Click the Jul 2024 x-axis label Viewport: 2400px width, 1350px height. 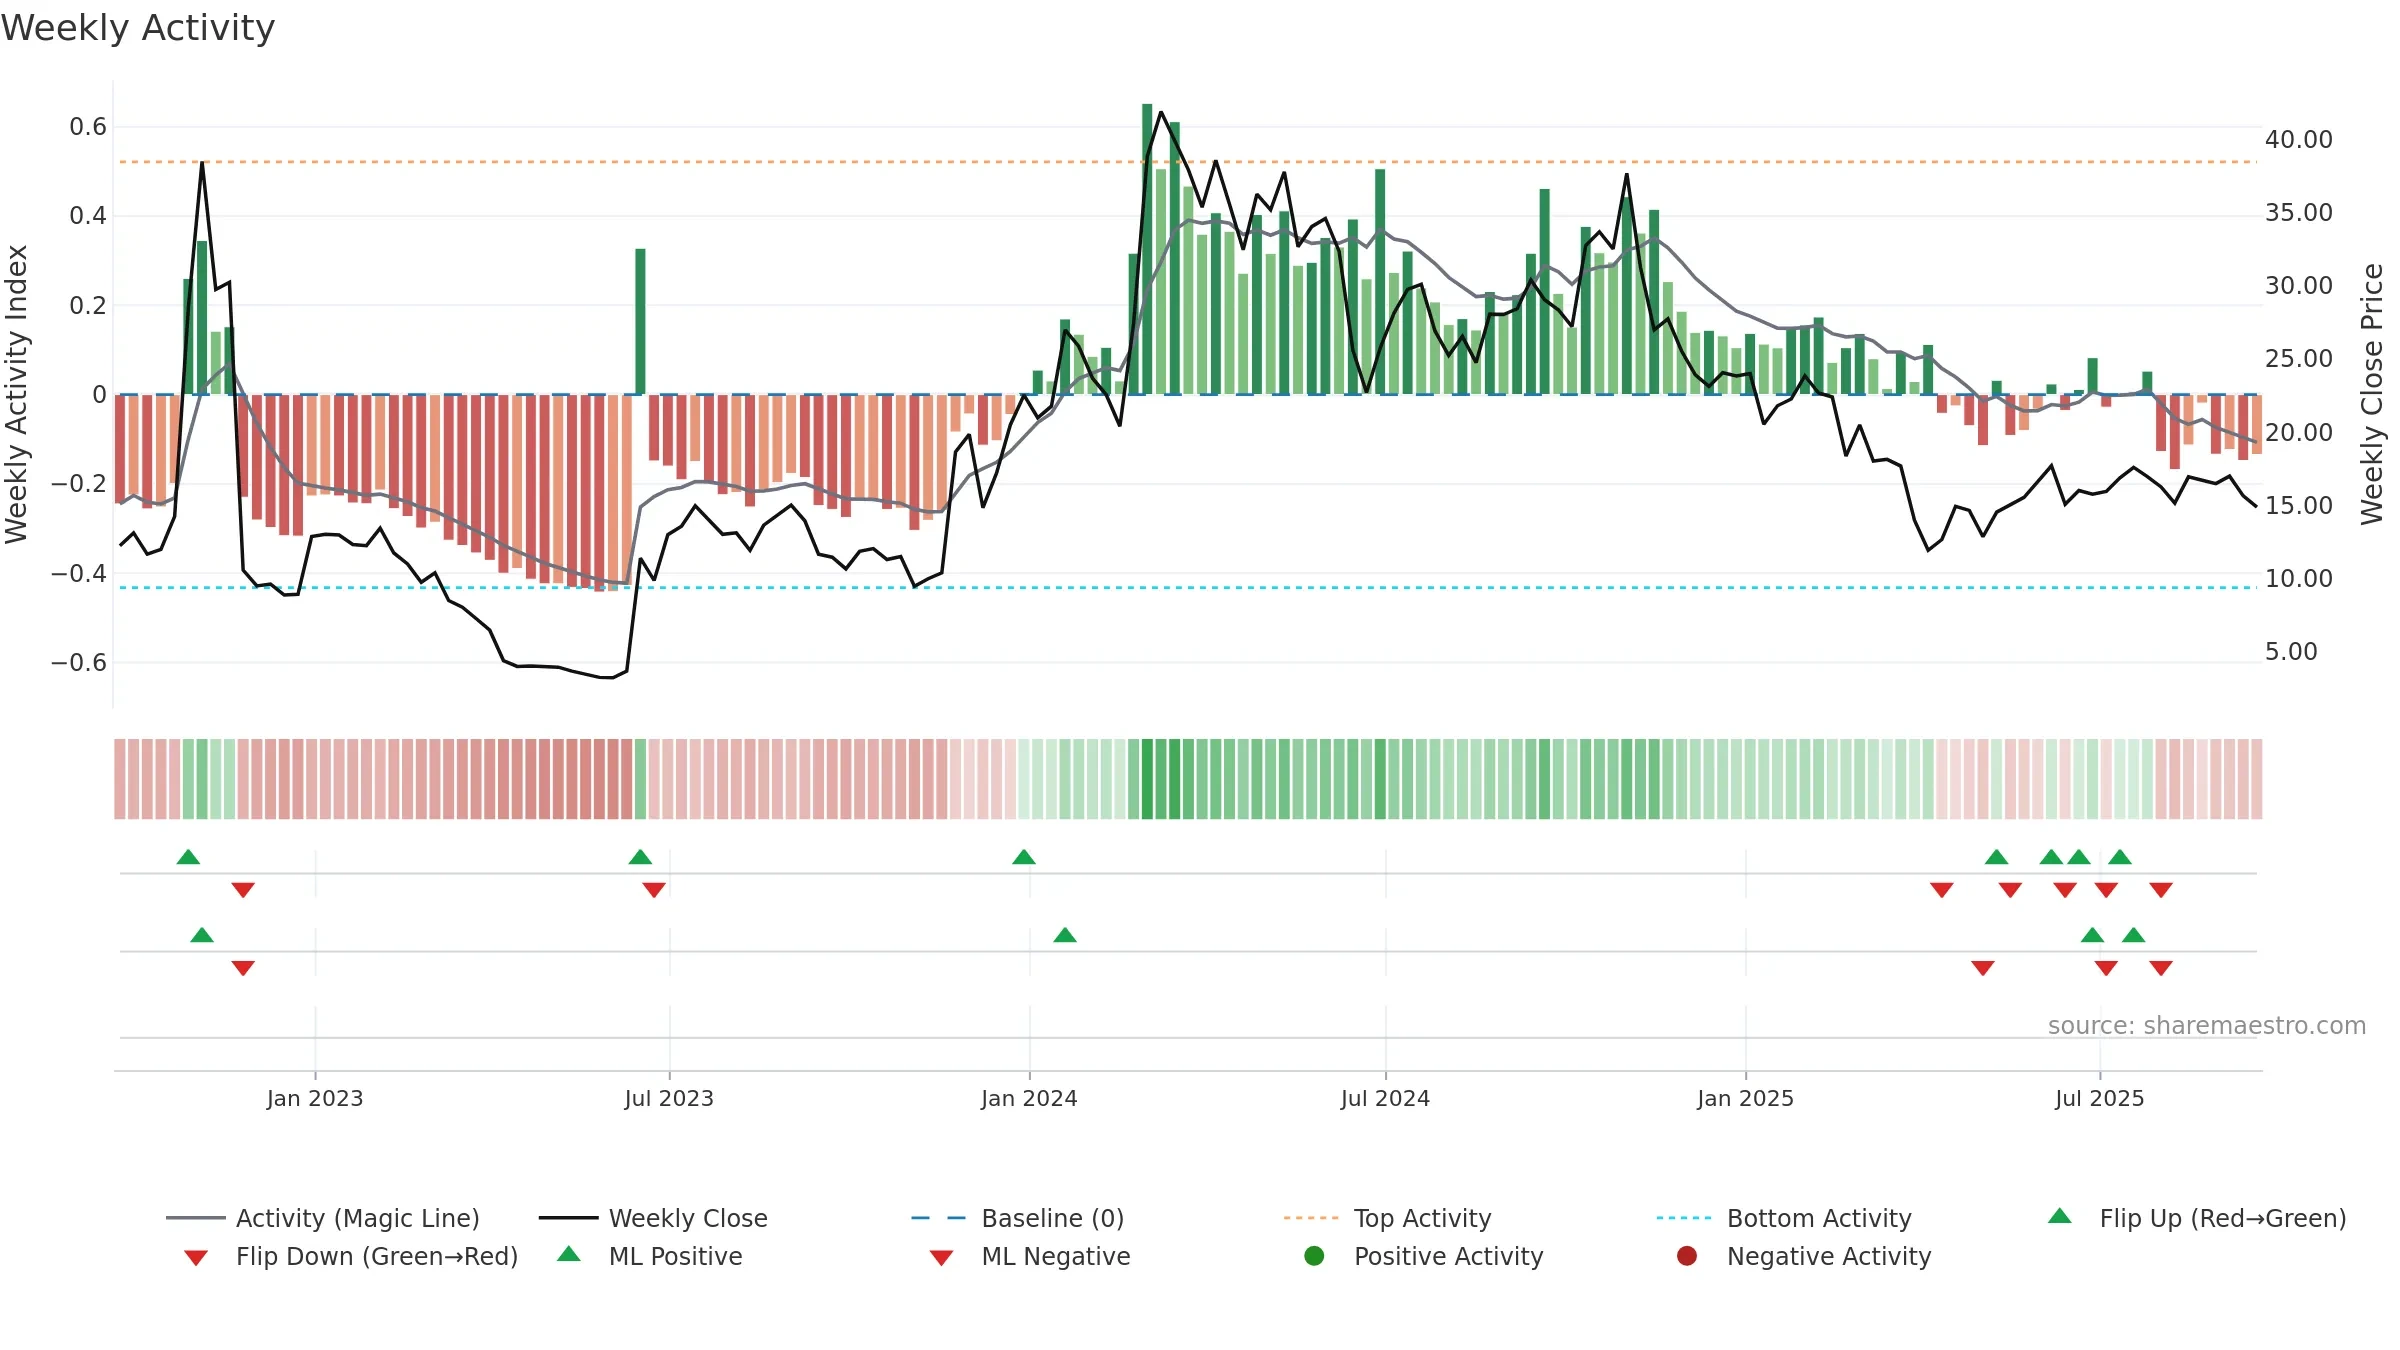click(x=1385, y=1098)
